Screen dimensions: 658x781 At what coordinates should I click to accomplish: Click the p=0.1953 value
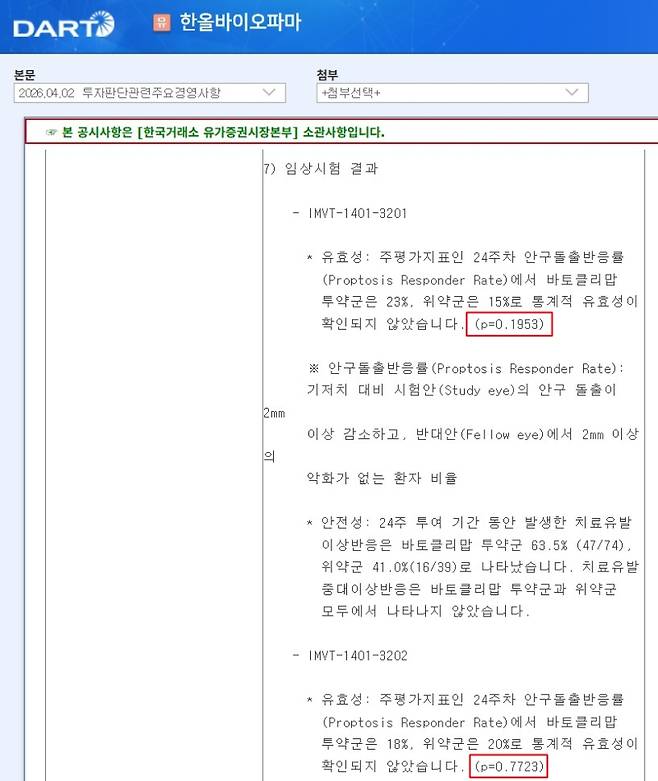[509, 324]
